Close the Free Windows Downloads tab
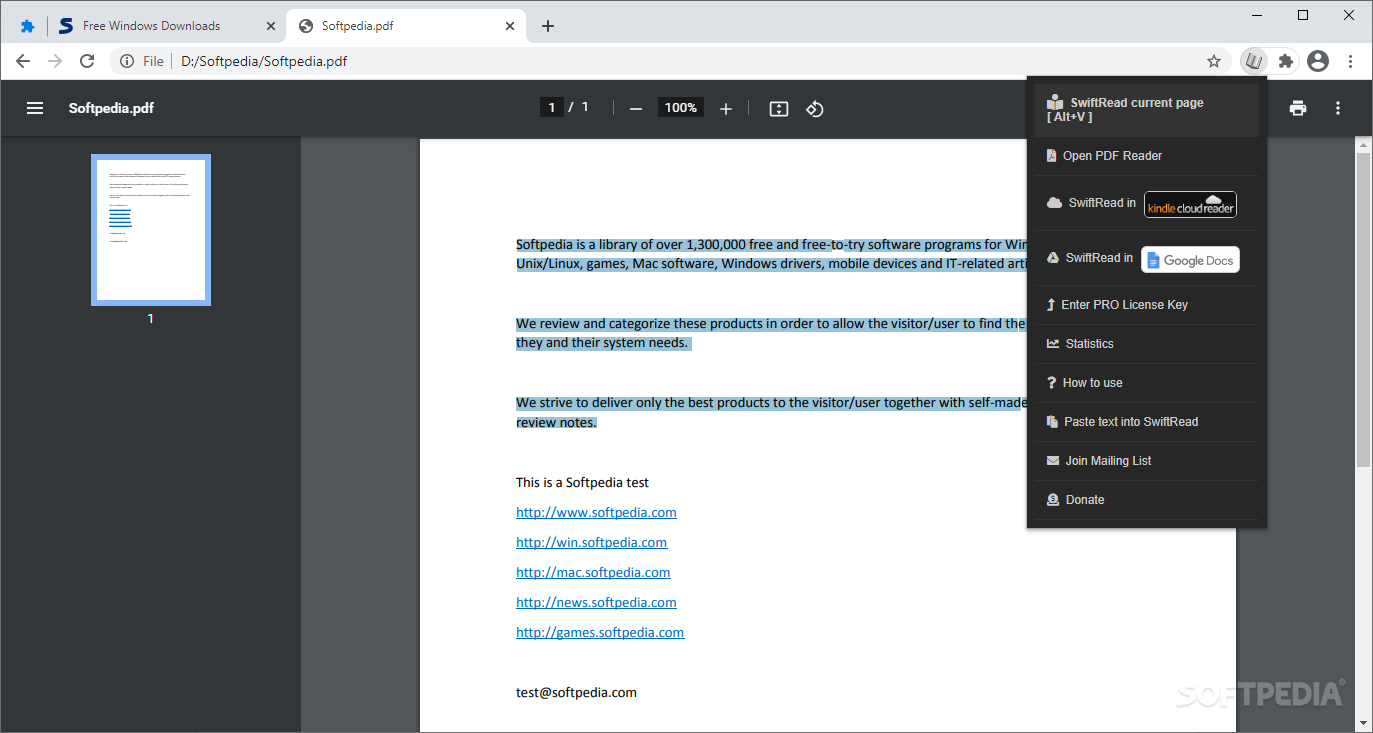This screenshot has height=733, width=1373. [271, 26]
